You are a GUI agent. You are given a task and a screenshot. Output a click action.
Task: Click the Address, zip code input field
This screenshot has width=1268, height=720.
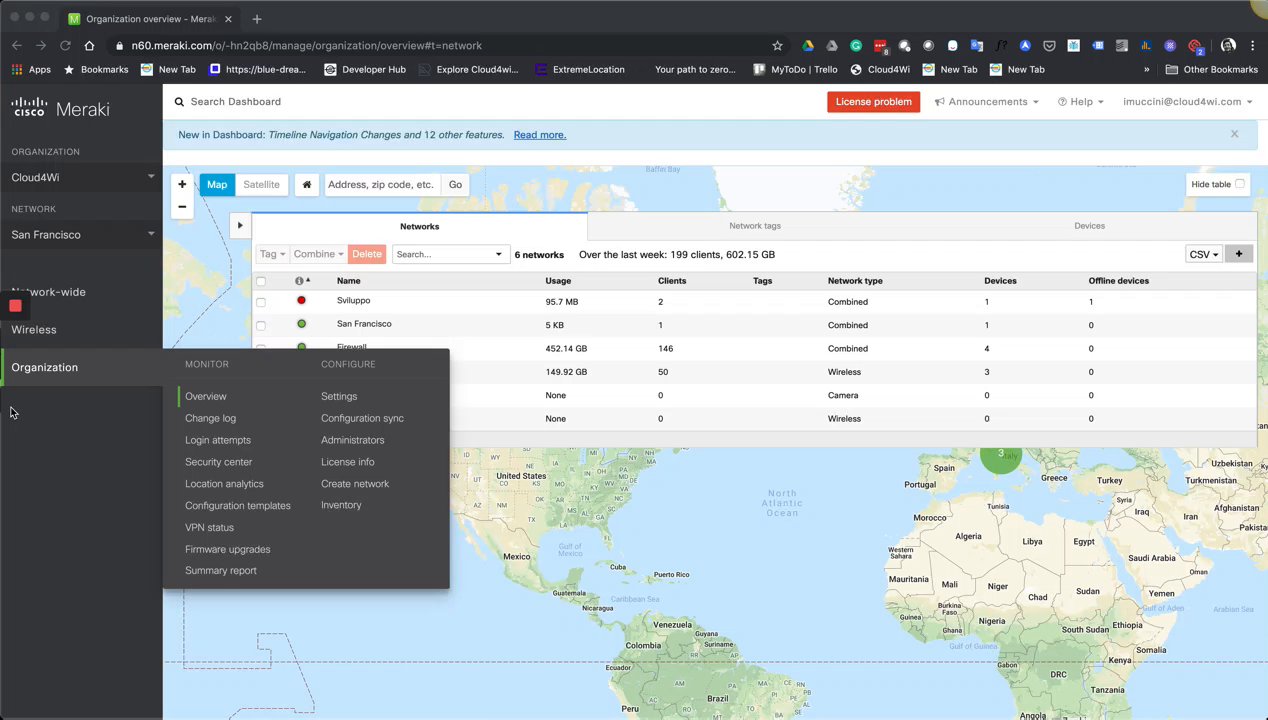382,185
